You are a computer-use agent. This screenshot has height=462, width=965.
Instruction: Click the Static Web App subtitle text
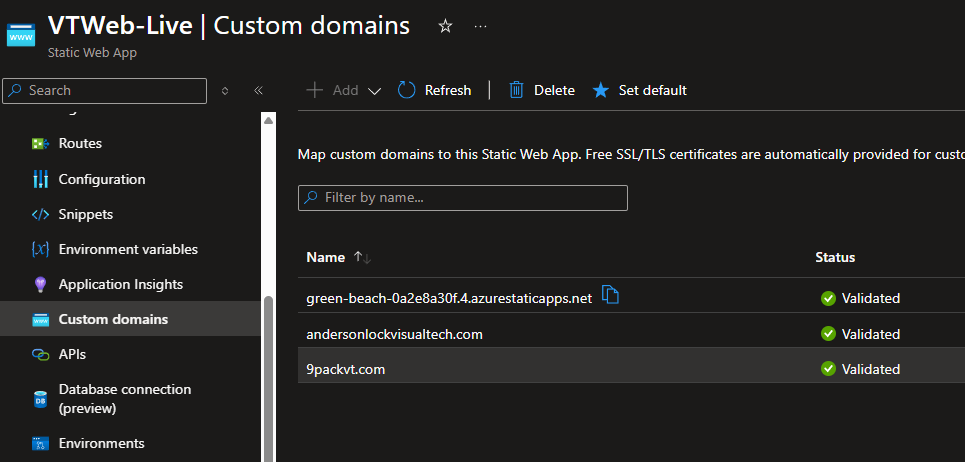pyautogui.click(x=92, y=53)
